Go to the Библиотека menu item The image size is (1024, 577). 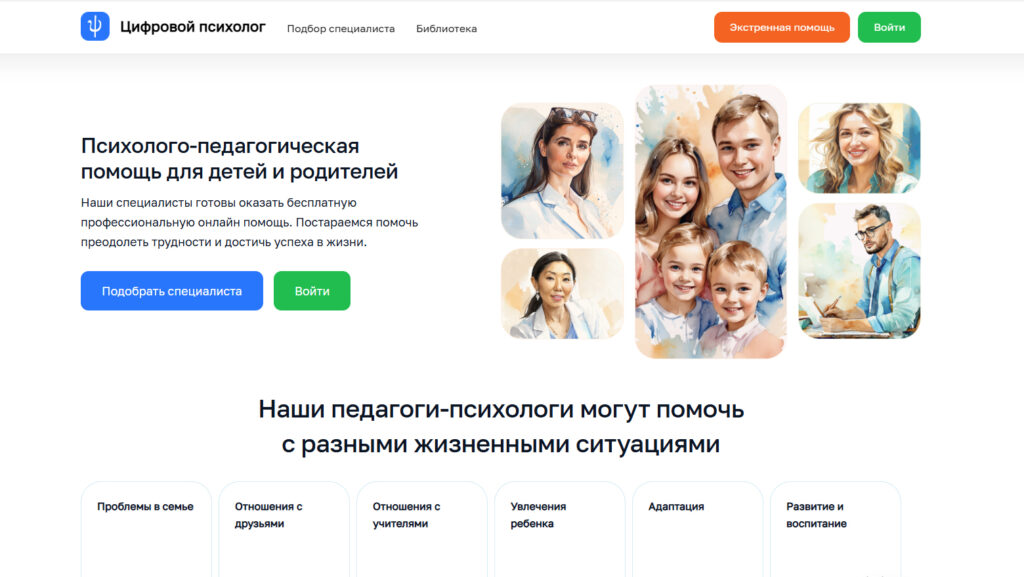tap(447, 29)
